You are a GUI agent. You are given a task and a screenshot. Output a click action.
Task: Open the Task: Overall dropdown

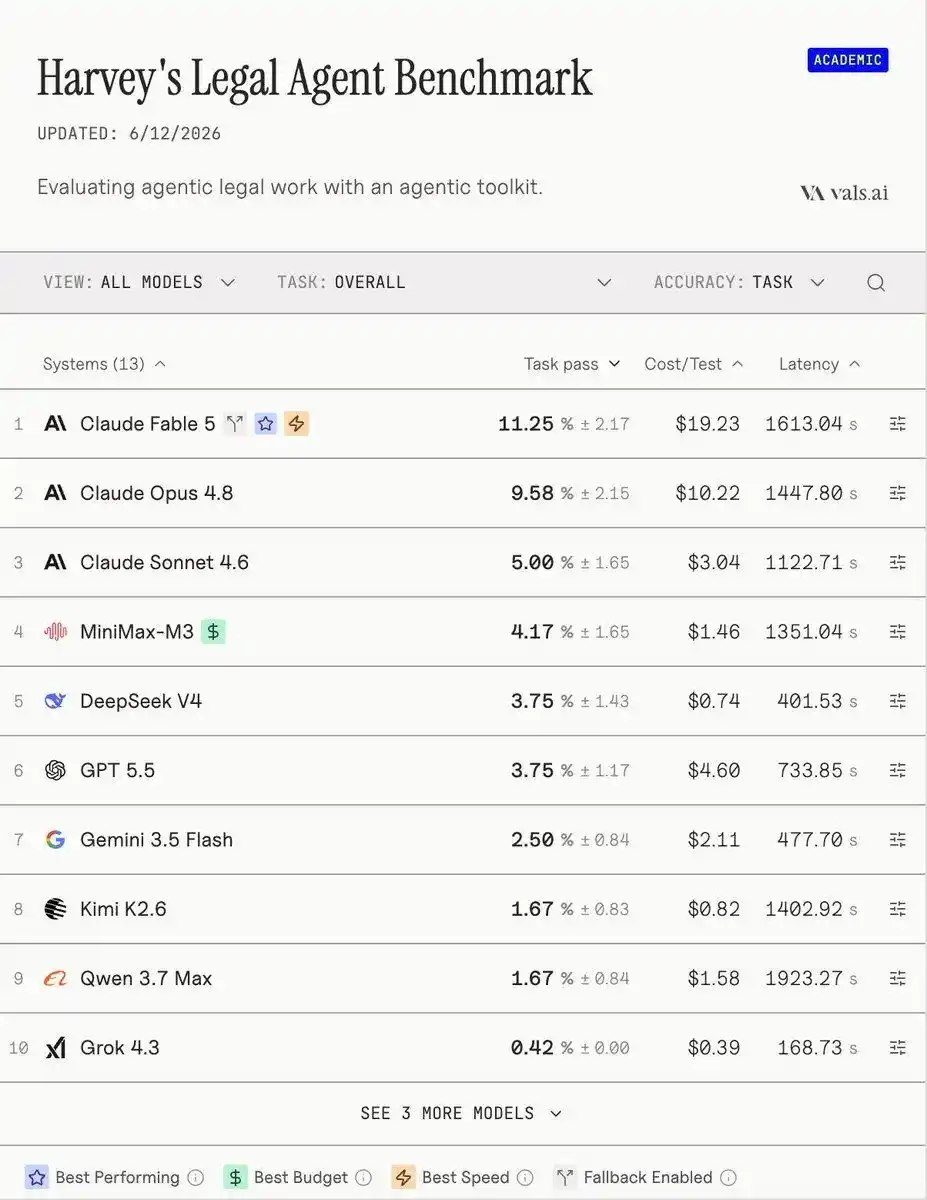(445, 282)
